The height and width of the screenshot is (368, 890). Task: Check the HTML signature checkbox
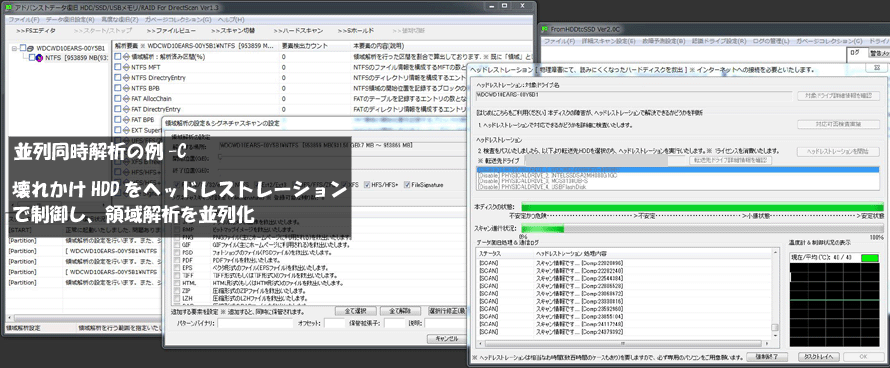[x=177, y=283]
